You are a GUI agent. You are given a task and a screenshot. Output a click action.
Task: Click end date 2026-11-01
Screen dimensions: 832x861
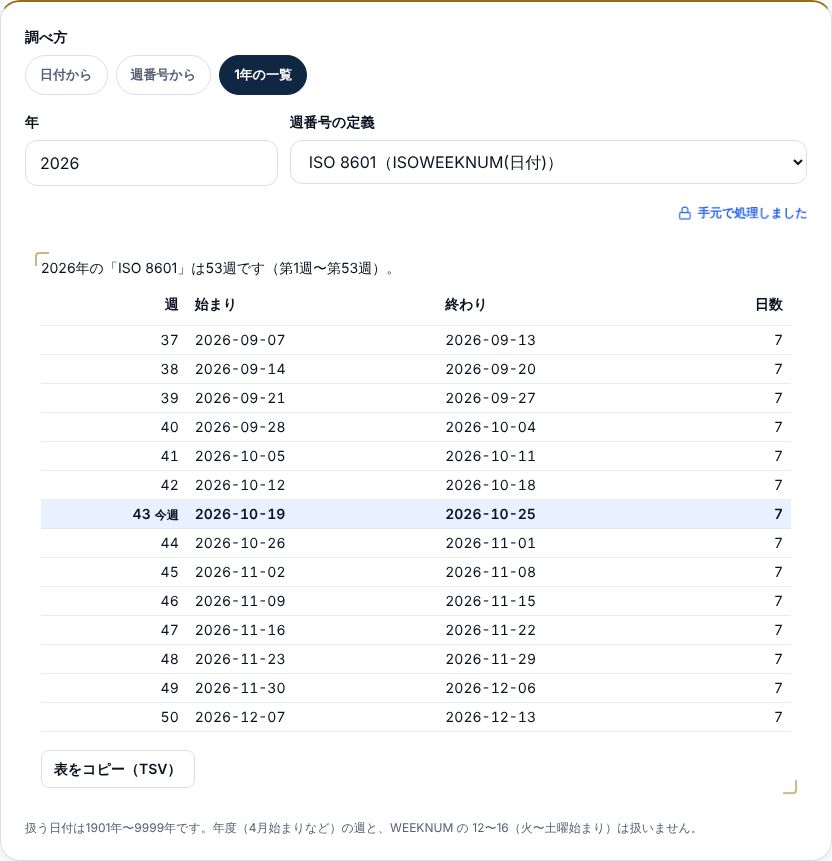pyautogui.click(x=490, y=543)
